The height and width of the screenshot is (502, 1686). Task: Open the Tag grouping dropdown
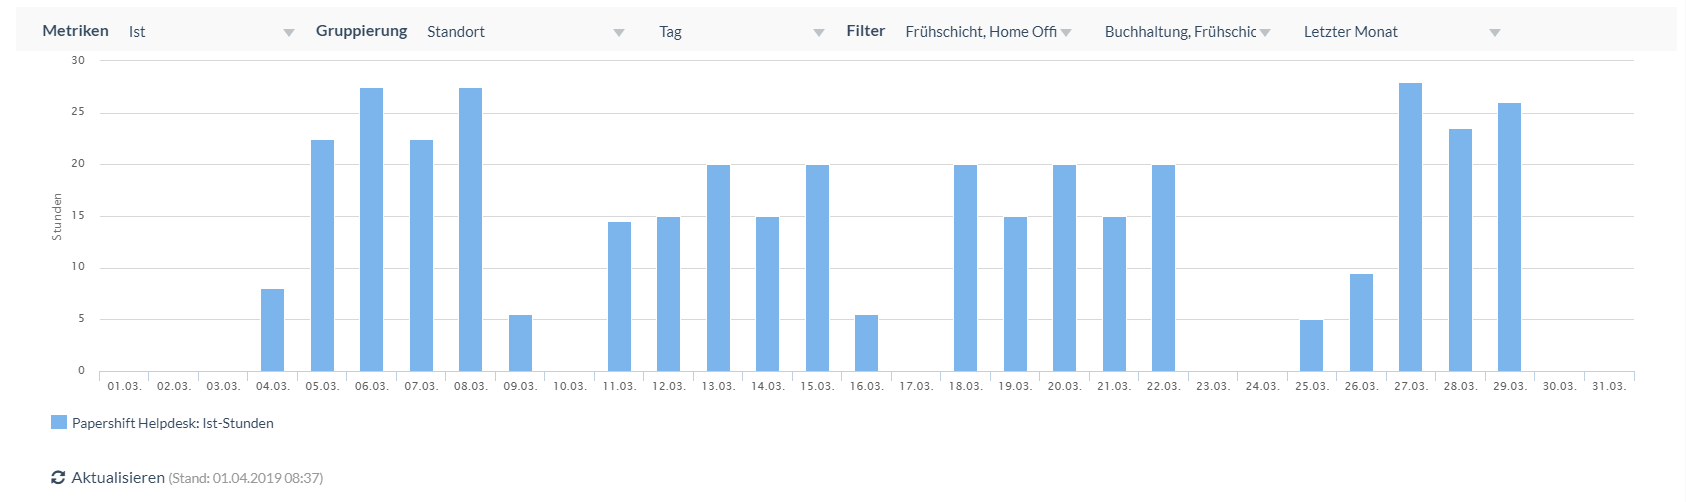(x=740, y=32)
